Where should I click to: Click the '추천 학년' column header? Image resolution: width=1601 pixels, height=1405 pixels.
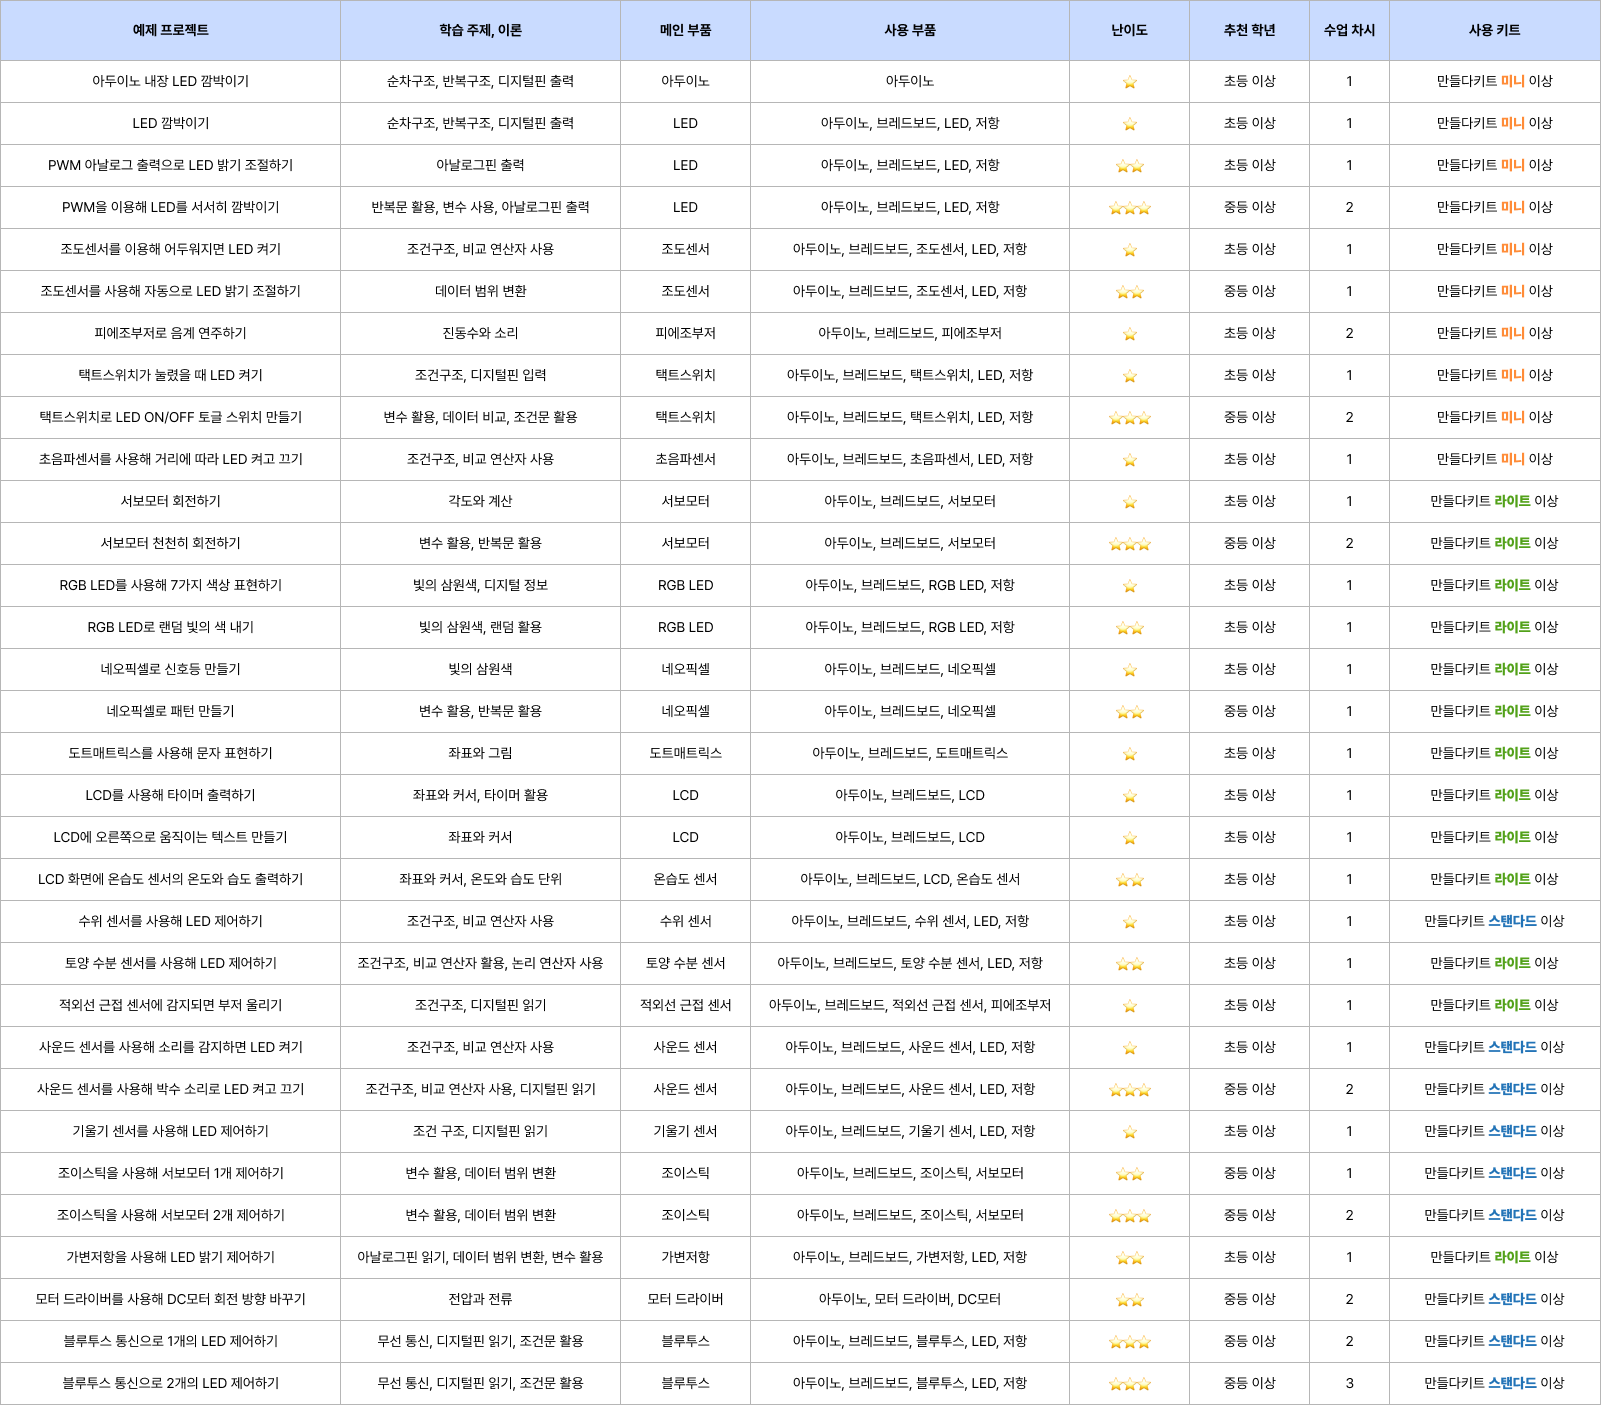[1249, 30]
